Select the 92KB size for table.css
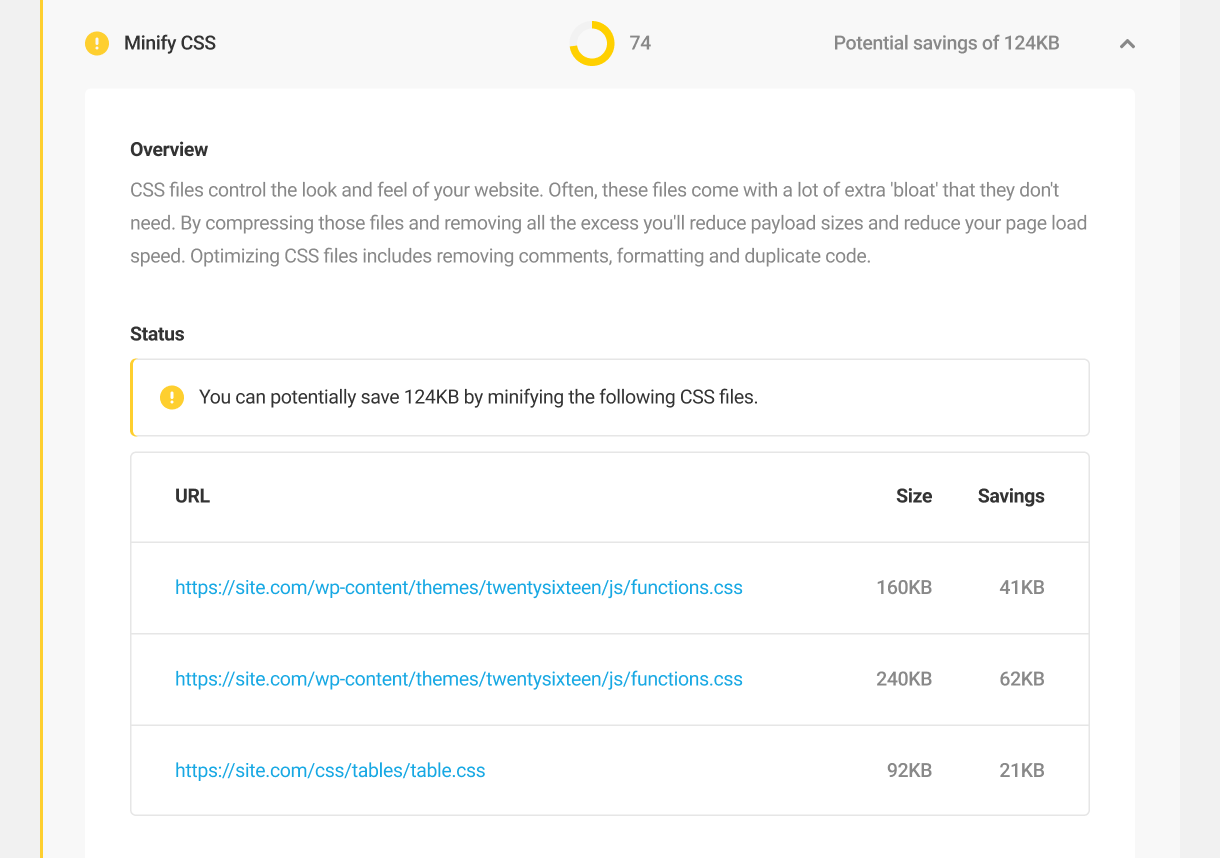1220x858 pixels. click(908, 770)
